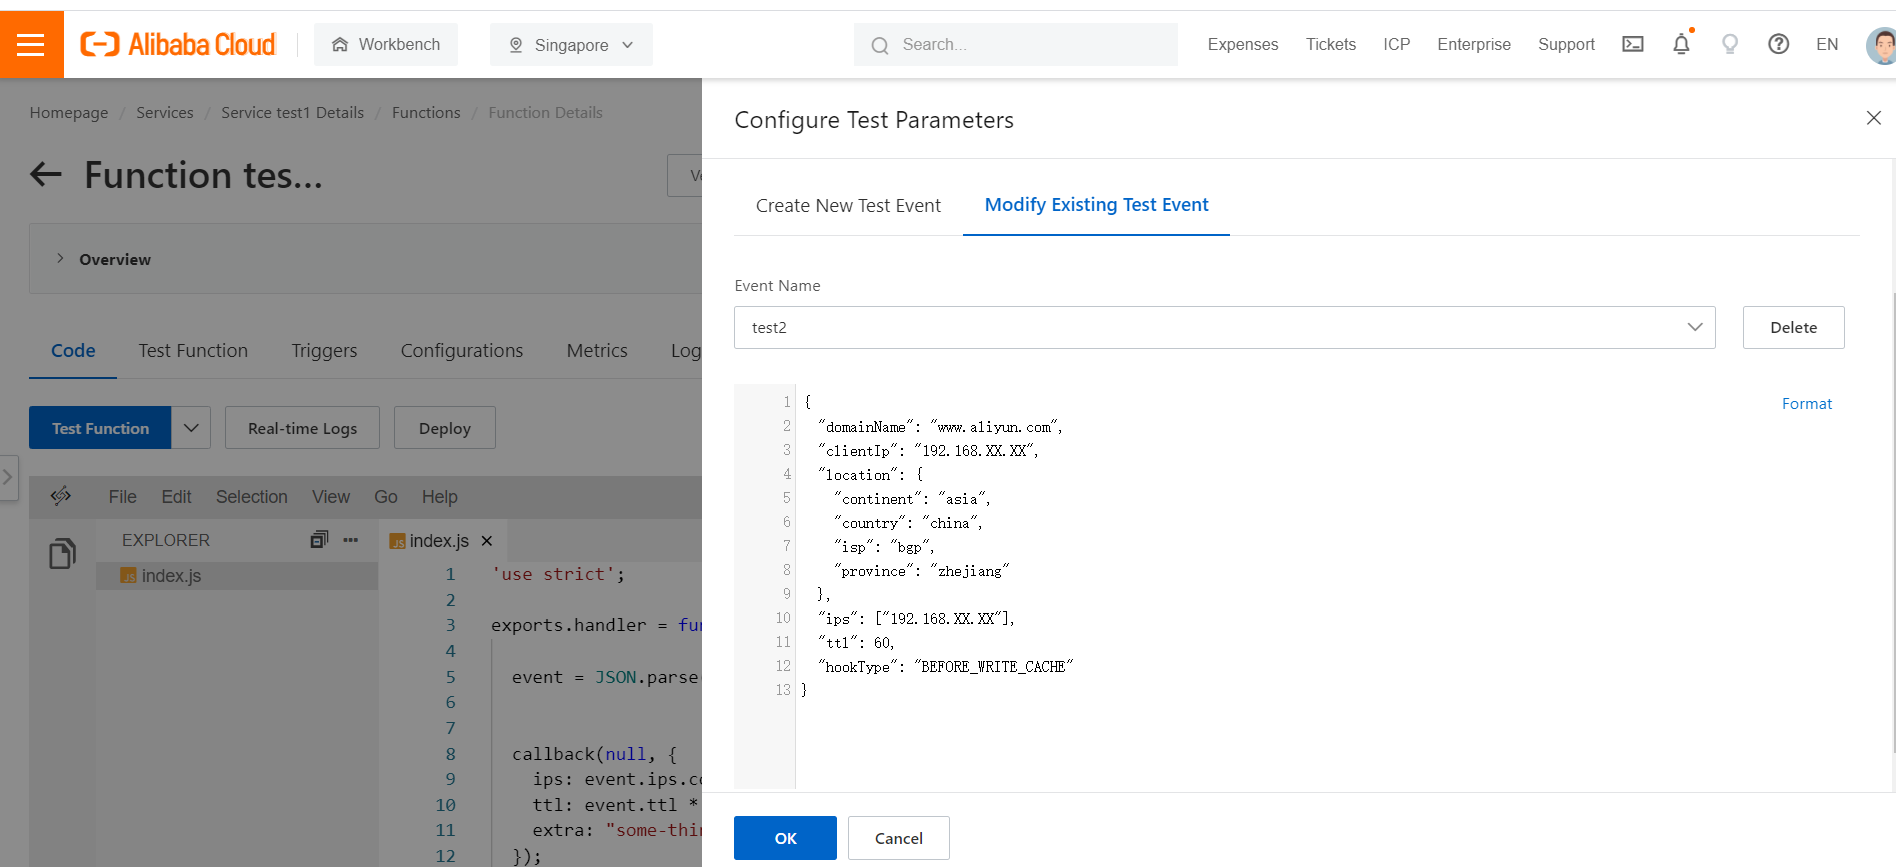Open the Triggers tab
1896x867 pixels.
(x=324, y=351)
